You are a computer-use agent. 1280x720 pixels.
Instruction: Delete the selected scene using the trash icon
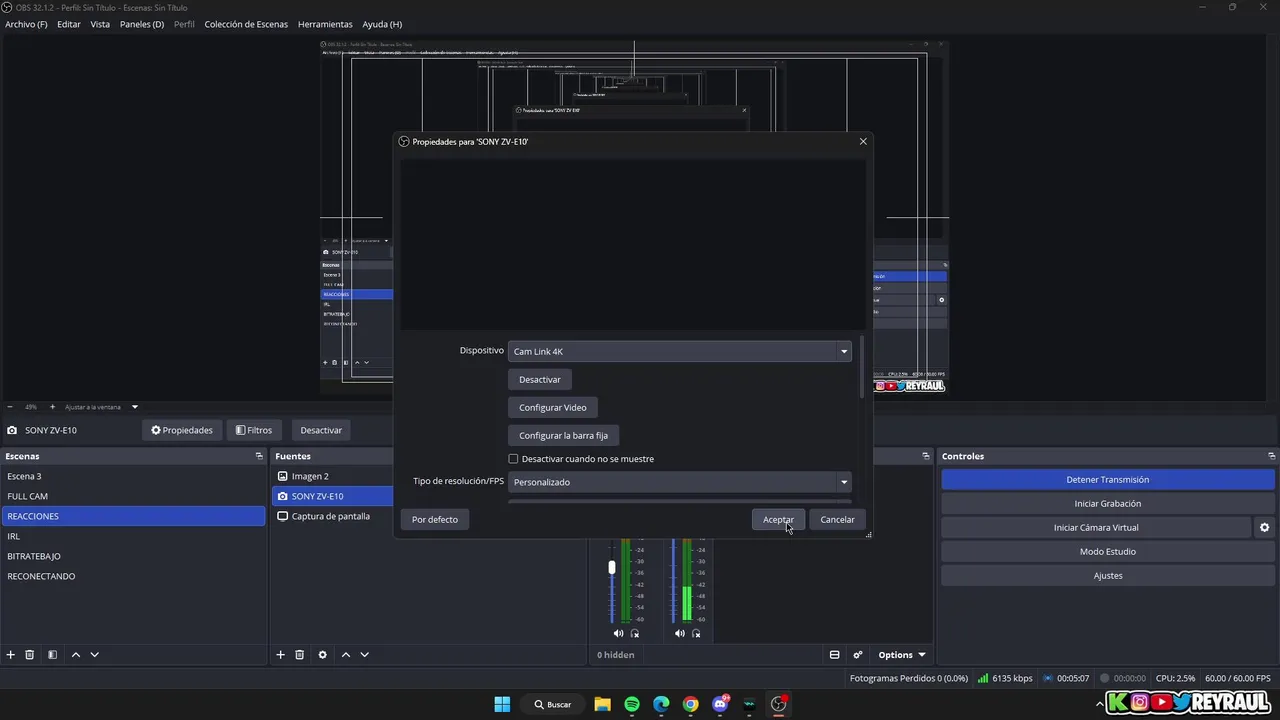pyautogui.click(x=30, y=655)
